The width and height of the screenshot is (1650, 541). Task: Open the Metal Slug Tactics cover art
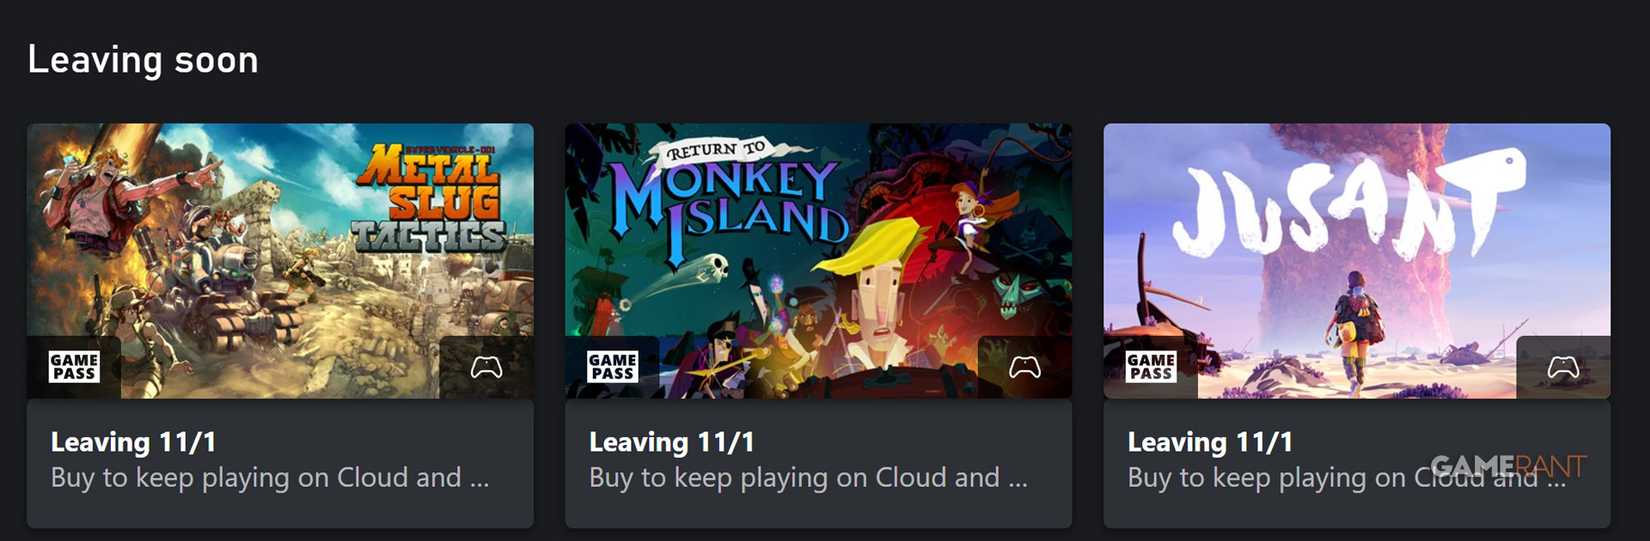tap(280, 261)
